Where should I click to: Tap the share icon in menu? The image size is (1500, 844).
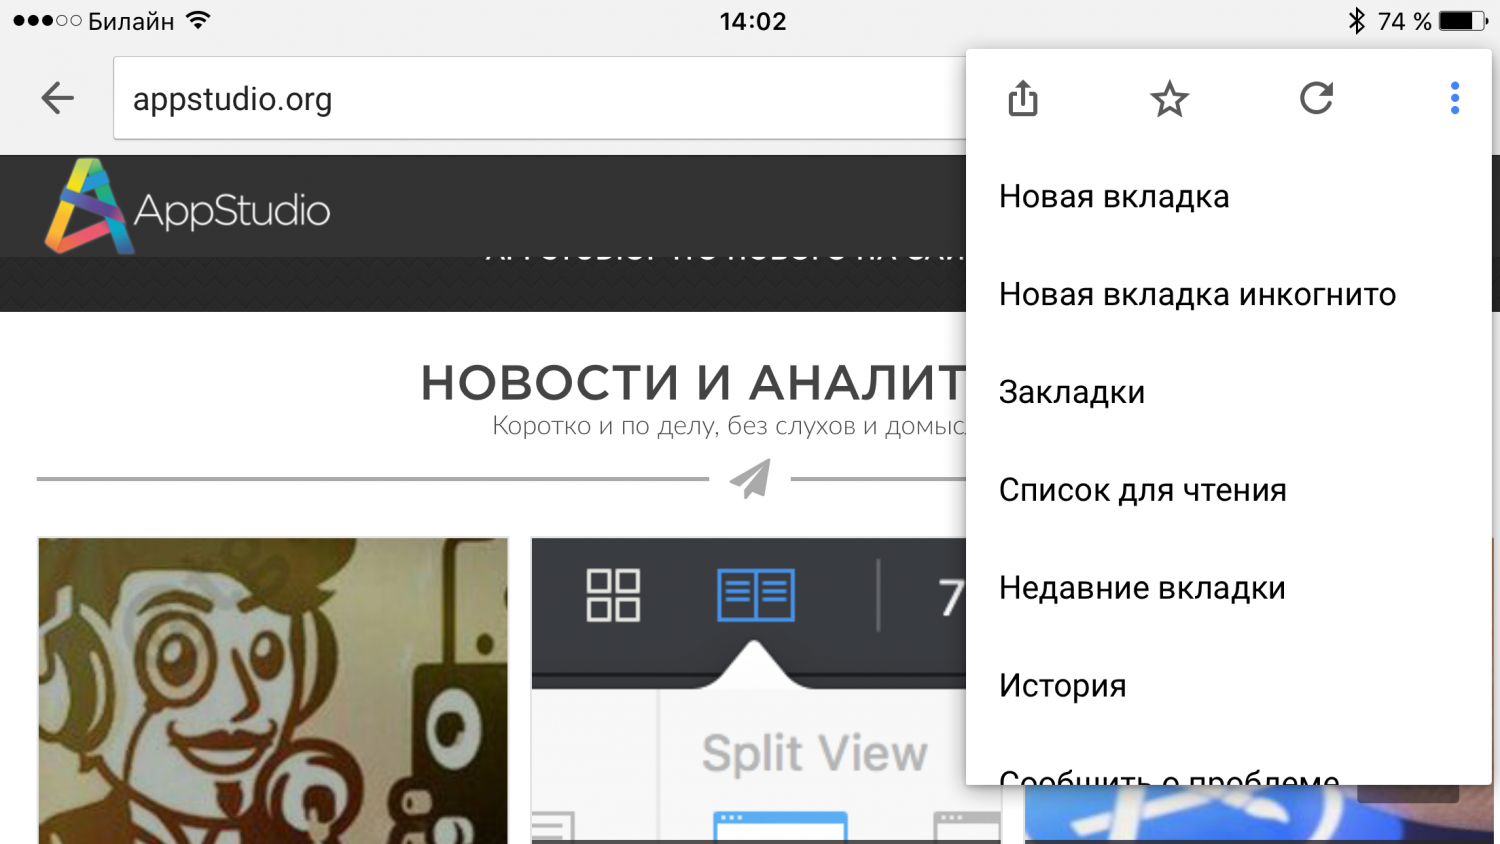(x=1022, y=99)
